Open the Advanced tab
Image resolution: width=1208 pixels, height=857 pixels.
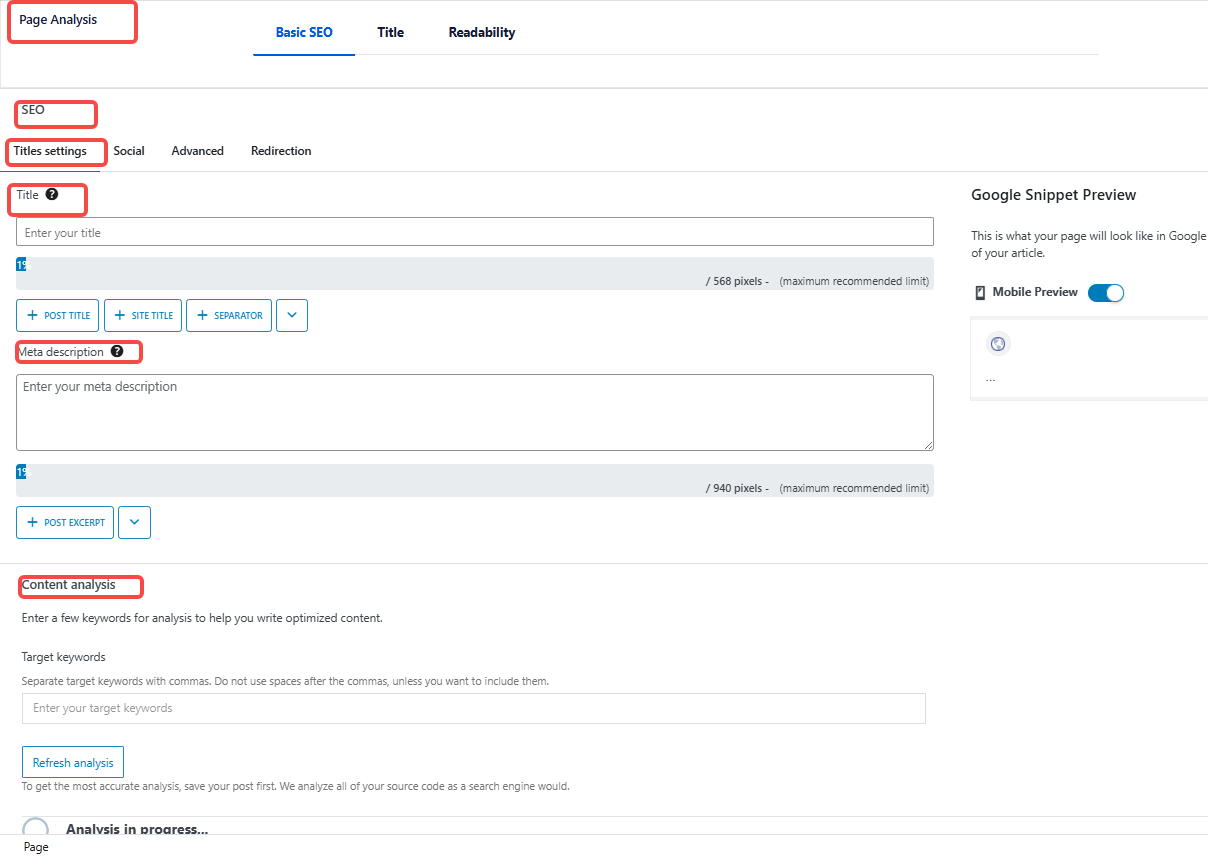click(x=197, y=151)
